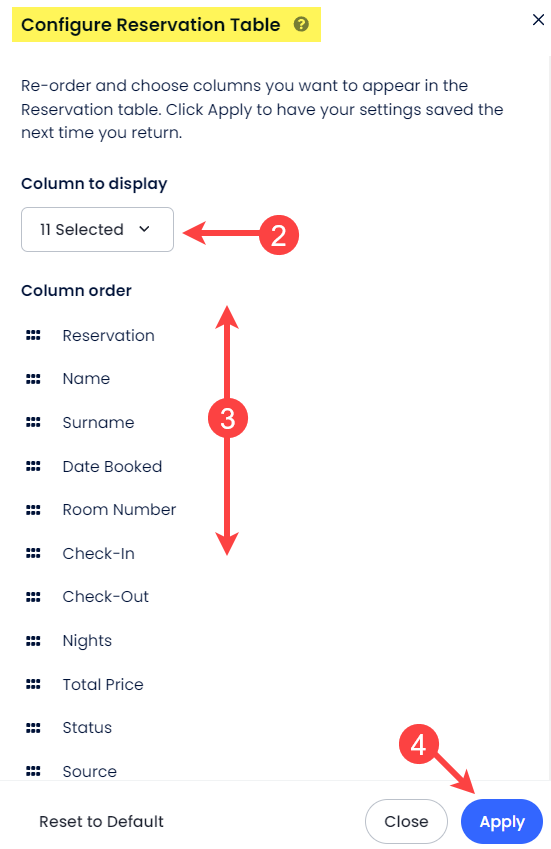Viewport: 551px width, 849px height.
Task: Click the help question mark icon
Action: (x=301, y=24)
